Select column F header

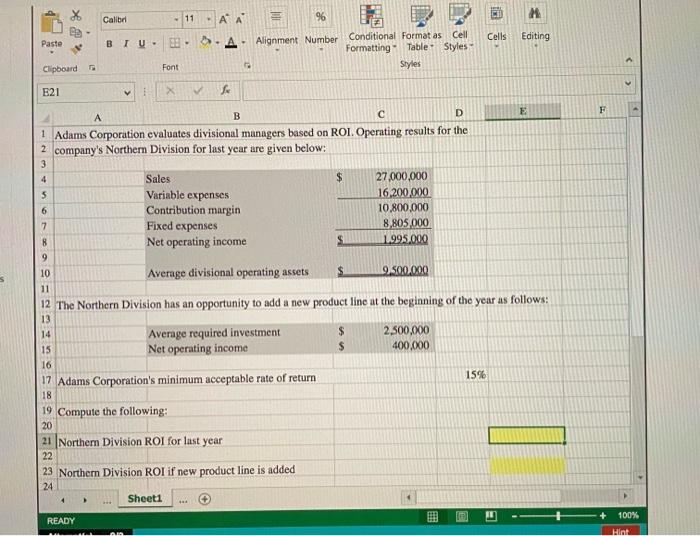(x=602, y=110)
